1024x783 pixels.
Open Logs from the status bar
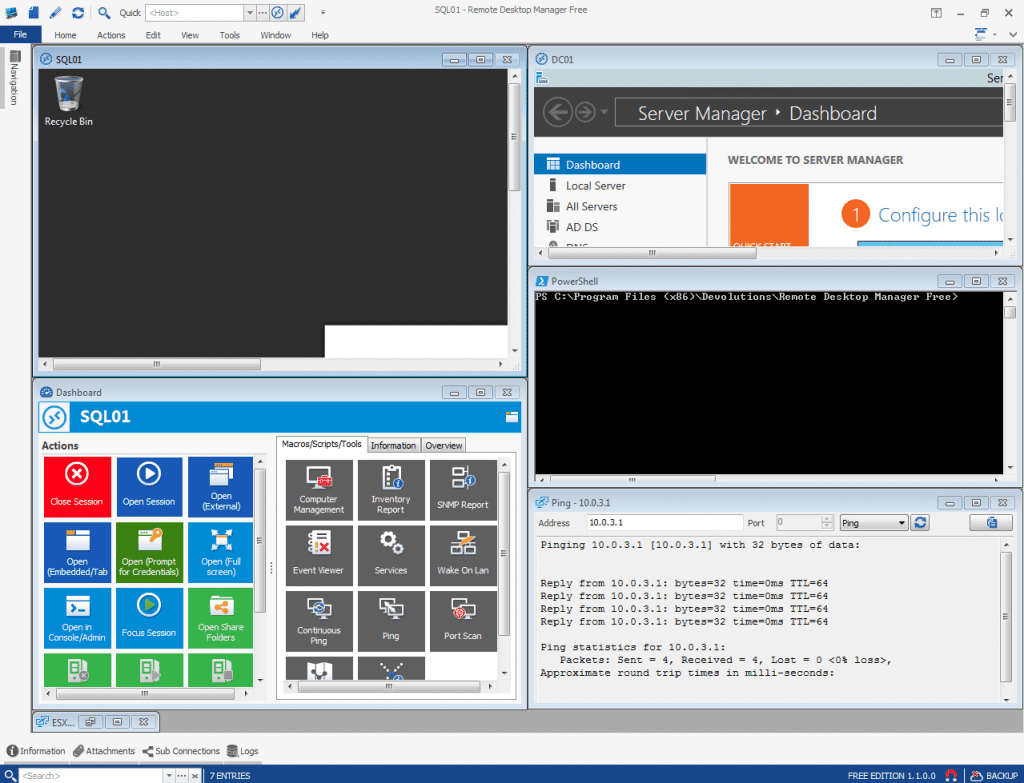[x=241, y=750]
